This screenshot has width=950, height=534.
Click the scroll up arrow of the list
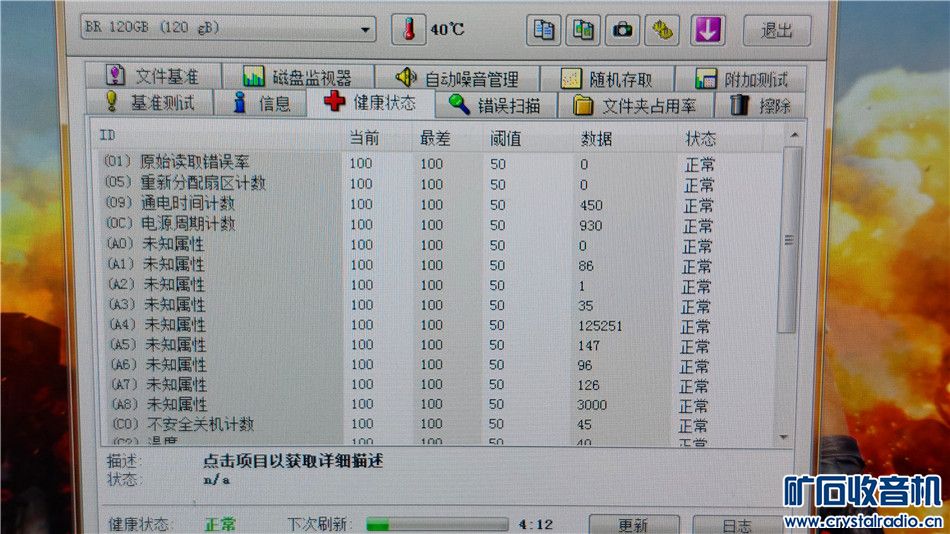(x=794, y=135)
